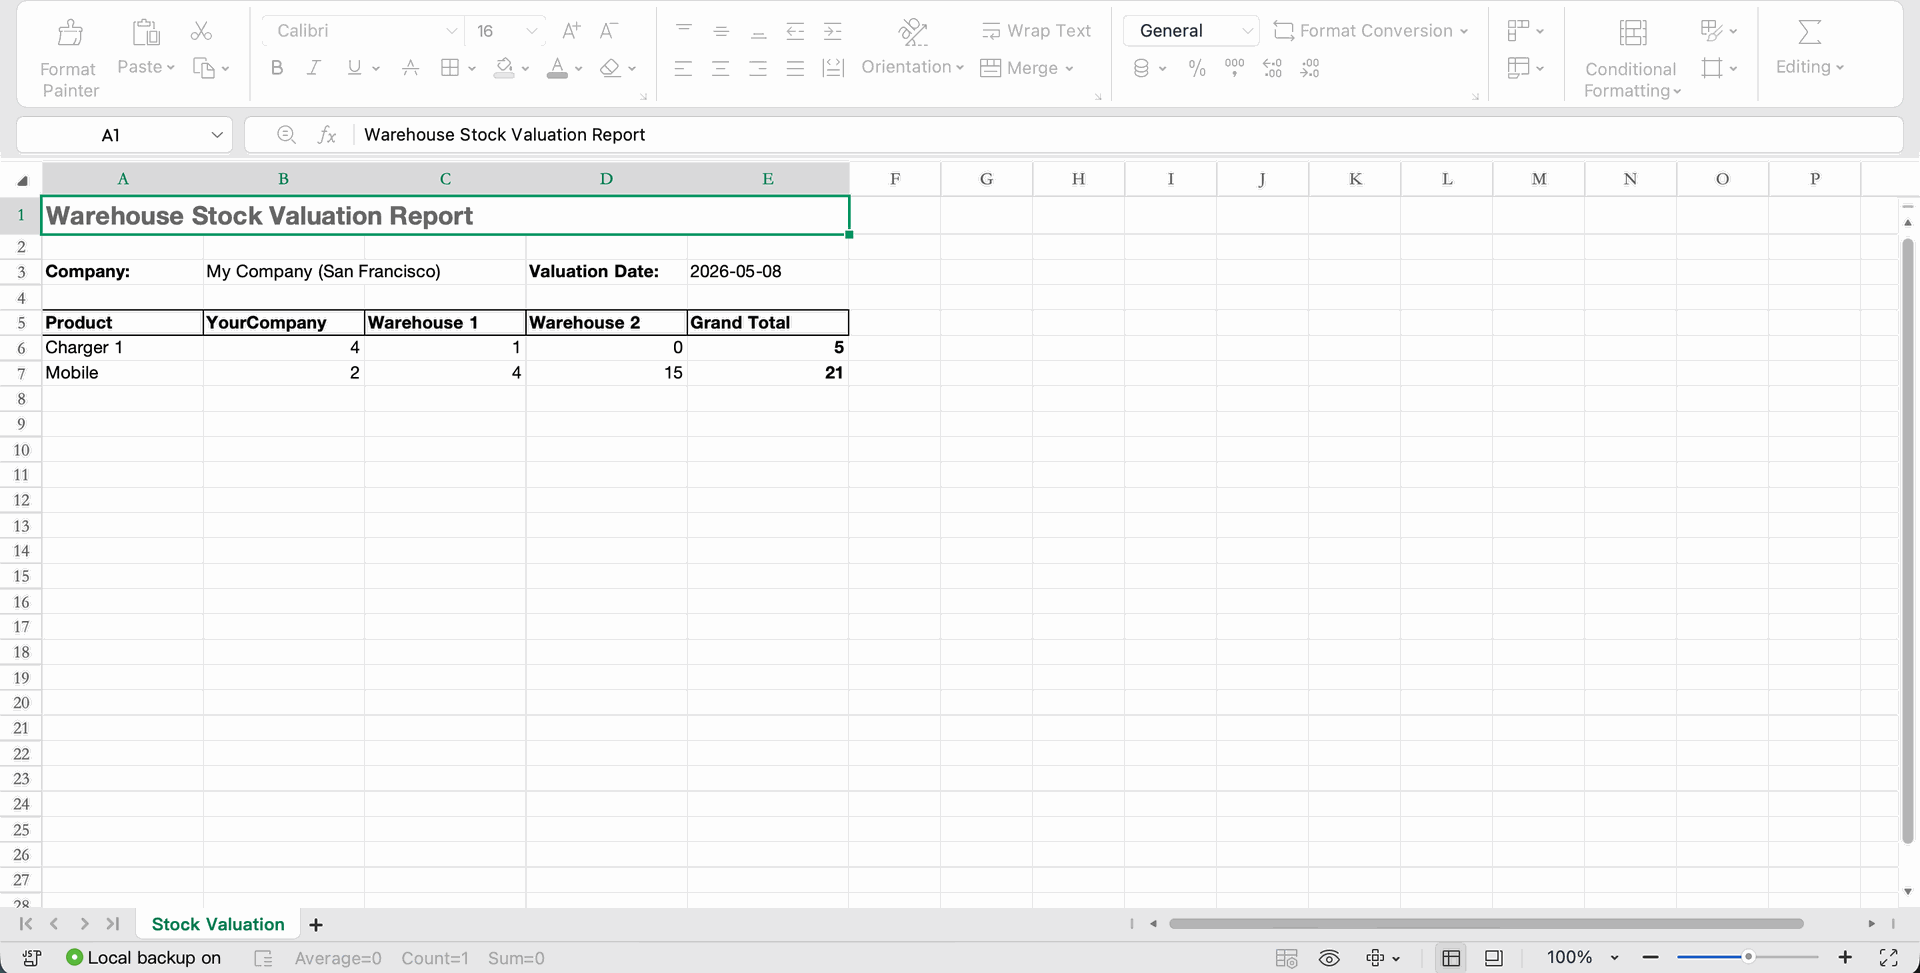The width and height of the screenshot is (1920, 973).
Task: Open Format Conversion menu
Action: point(1371,31)
